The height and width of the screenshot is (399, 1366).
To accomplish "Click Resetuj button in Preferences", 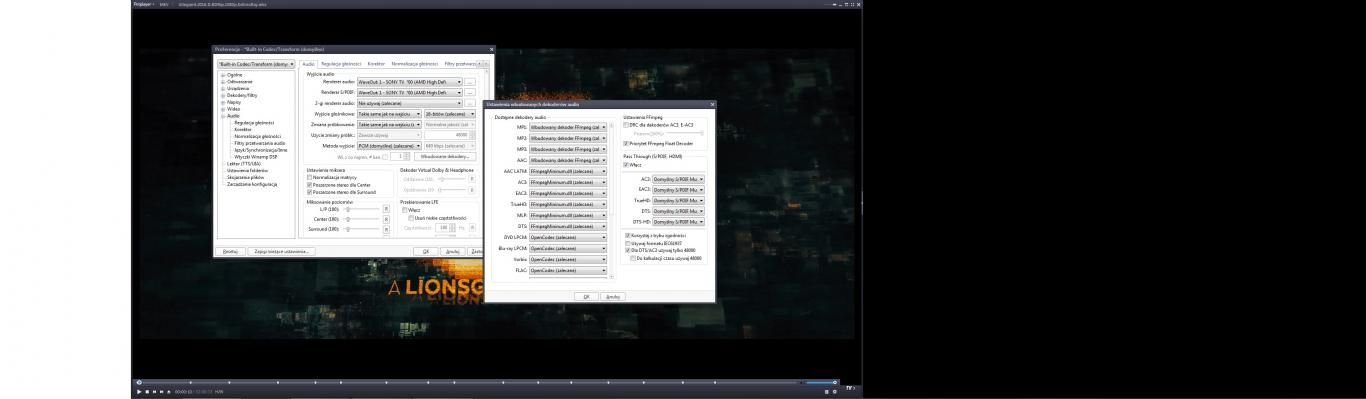I will click(231, 251).
